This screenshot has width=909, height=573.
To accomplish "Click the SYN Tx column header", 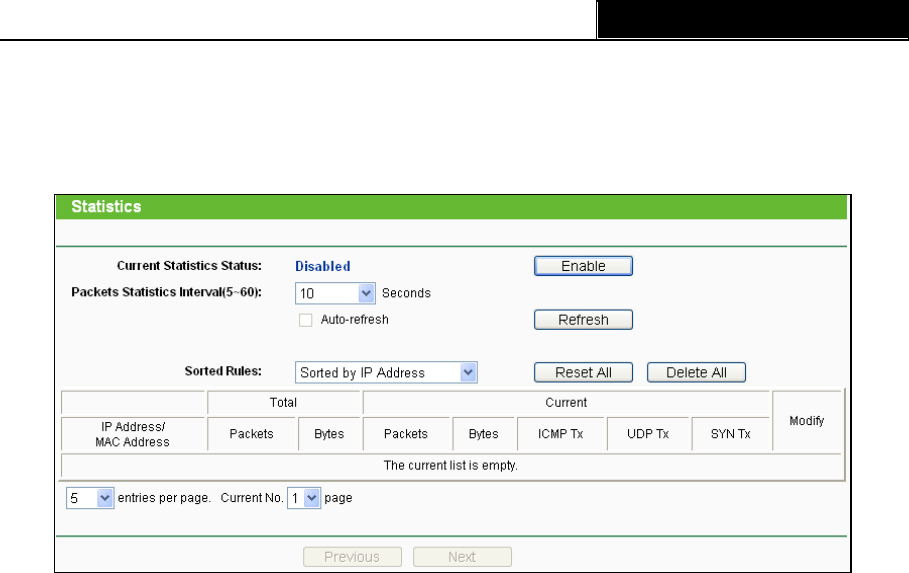I will point(730,434).
